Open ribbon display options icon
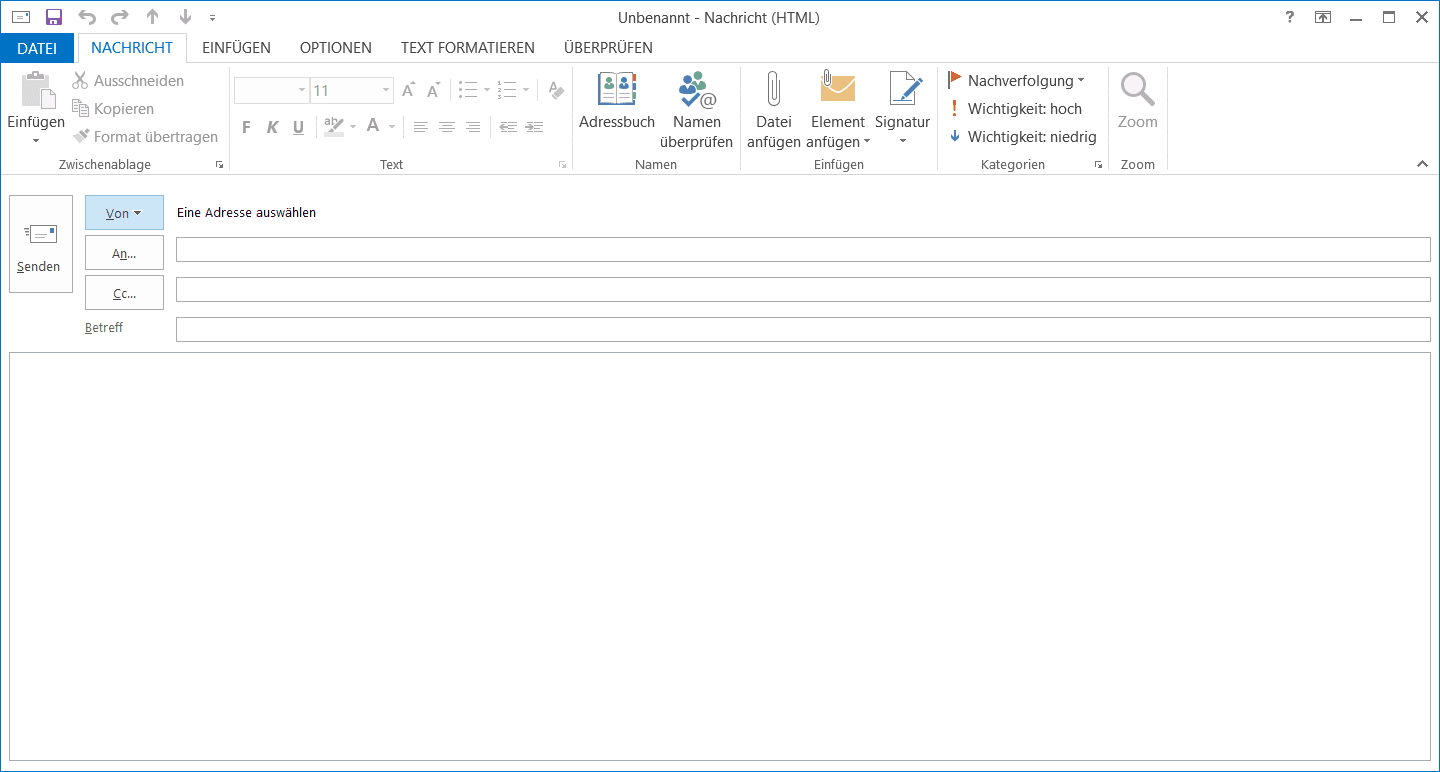The image size is (1440, 772). click(x=1323, y=17)
